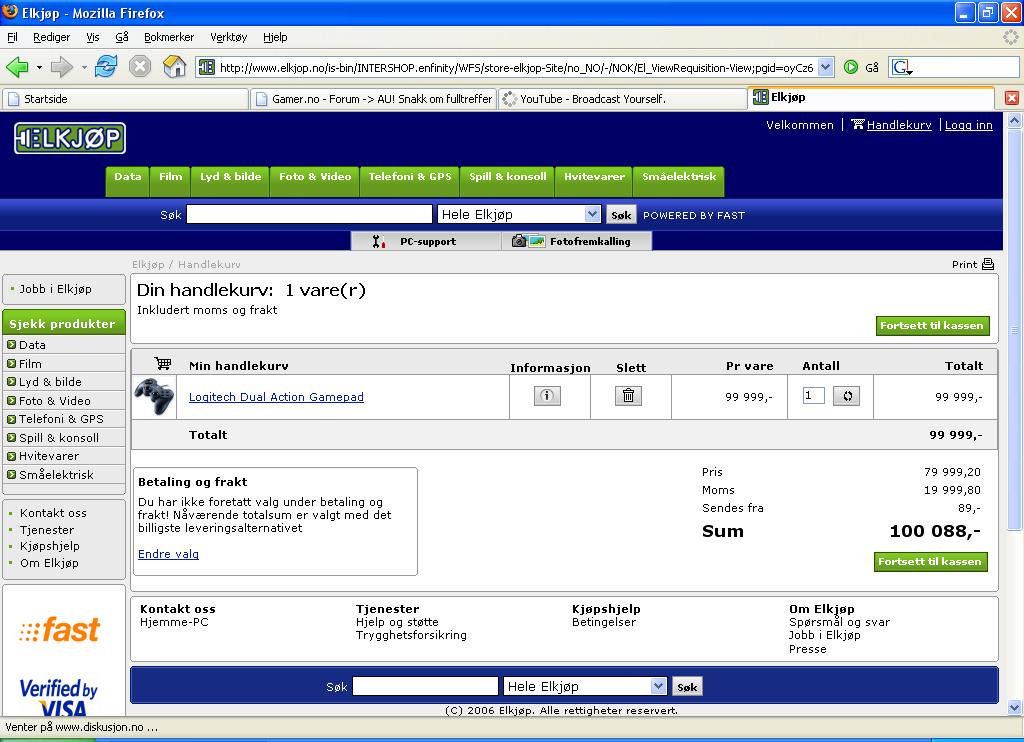Click the Antall quantity input field
Image resolution: width=1024 pixels, height=742 pixels.
813,395
